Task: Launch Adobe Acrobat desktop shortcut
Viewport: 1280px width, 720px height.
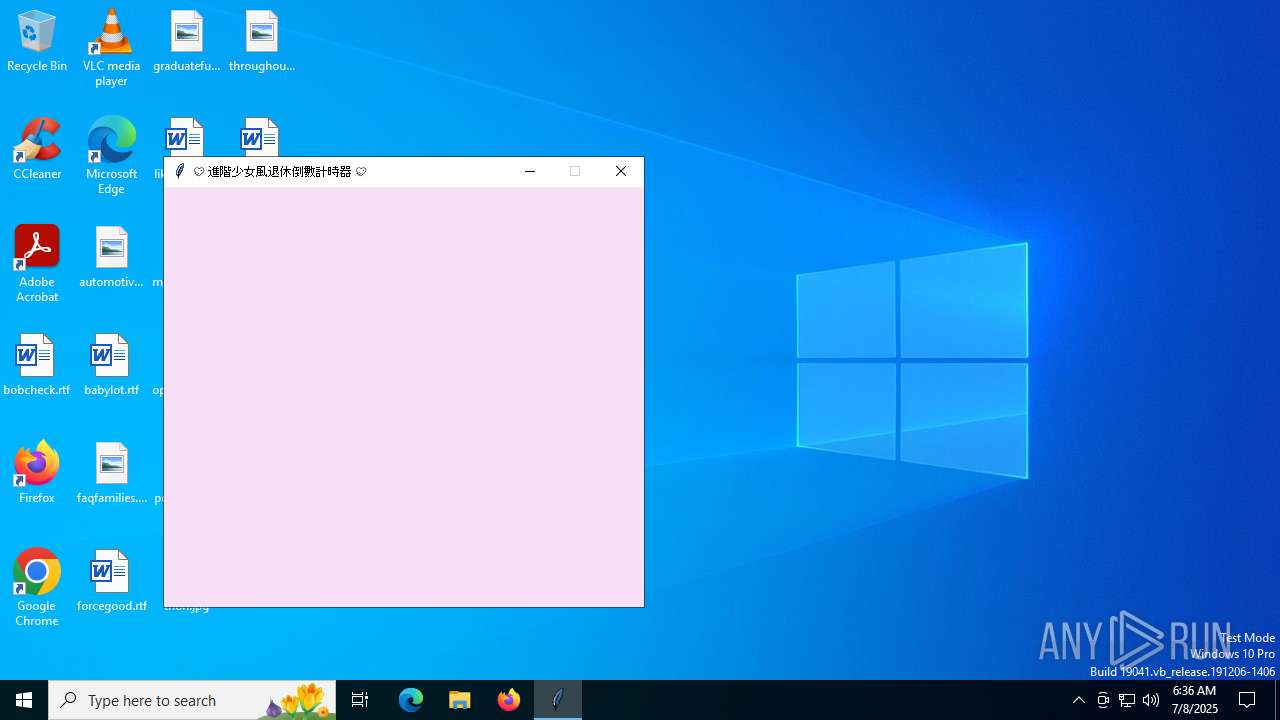Action: pos(37,264)
